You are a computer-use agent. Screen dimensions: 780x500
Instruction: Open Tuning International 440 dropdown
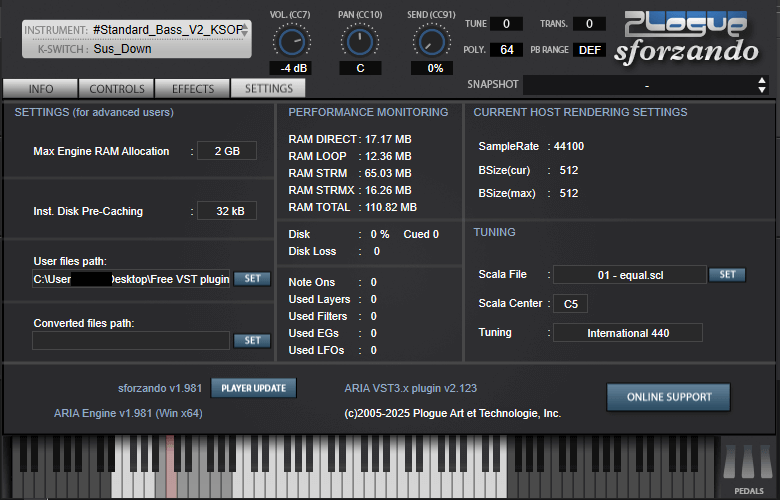click(628, 333)
